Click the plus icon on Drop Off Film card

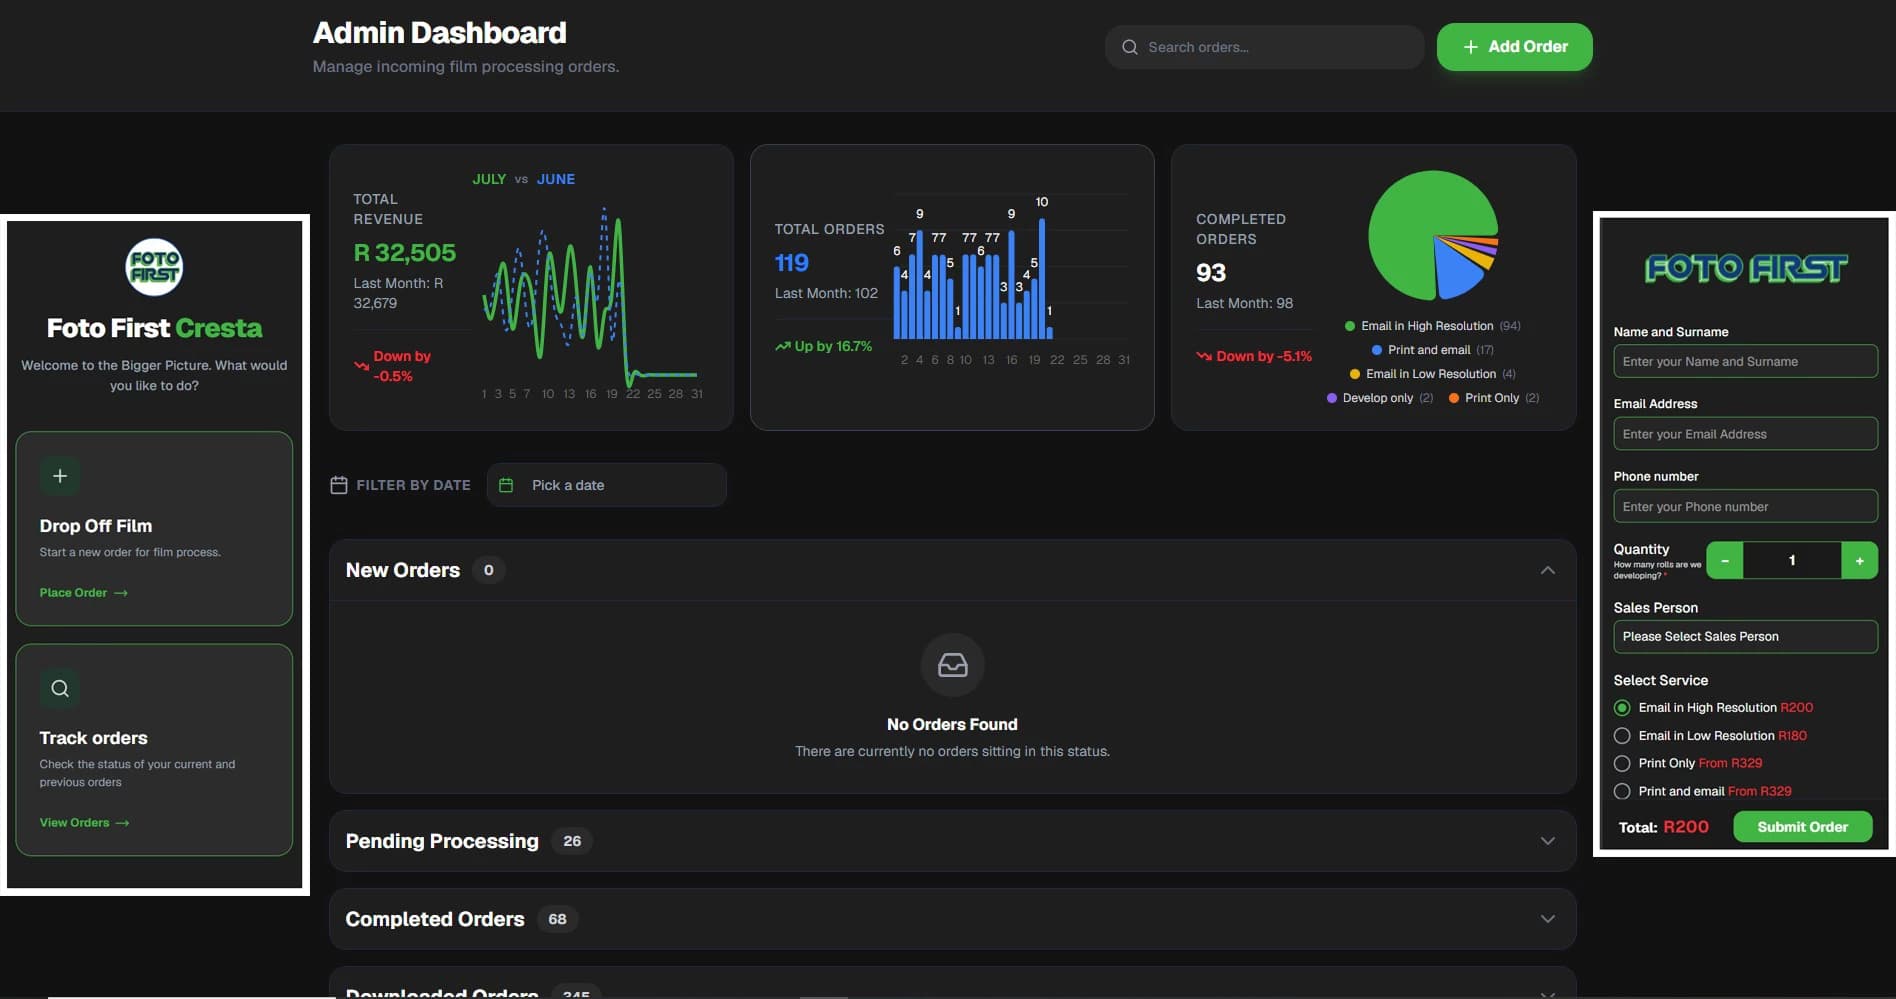(x=60, y=476)
